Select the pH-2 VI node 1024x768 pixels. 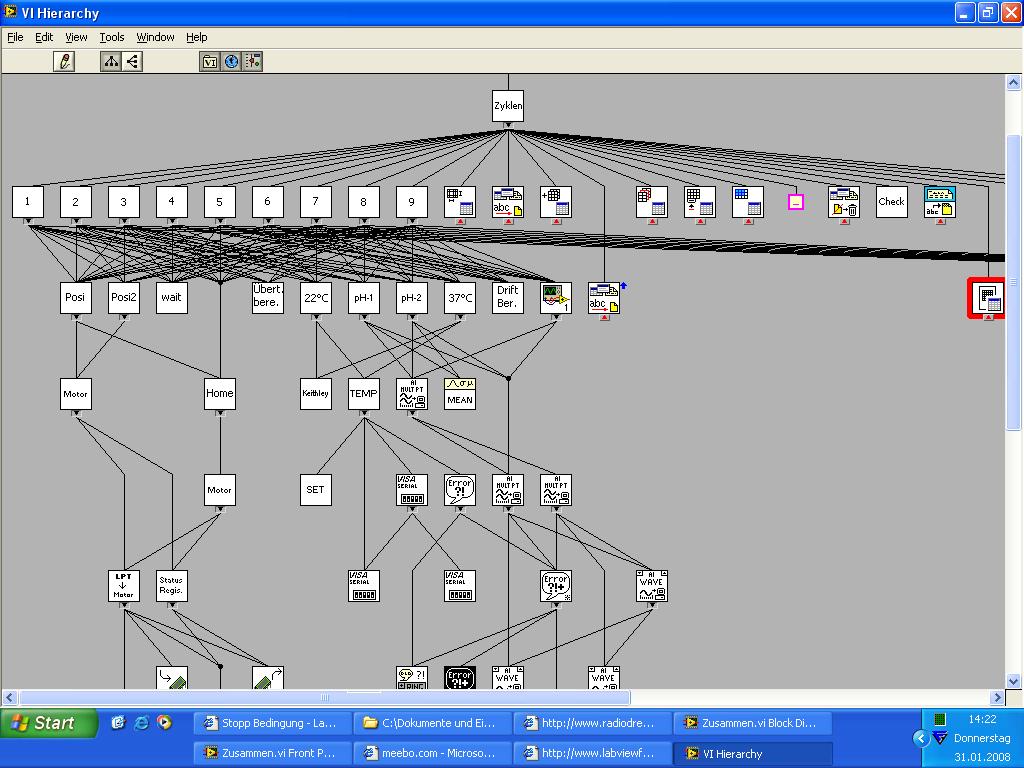[411, 298]
